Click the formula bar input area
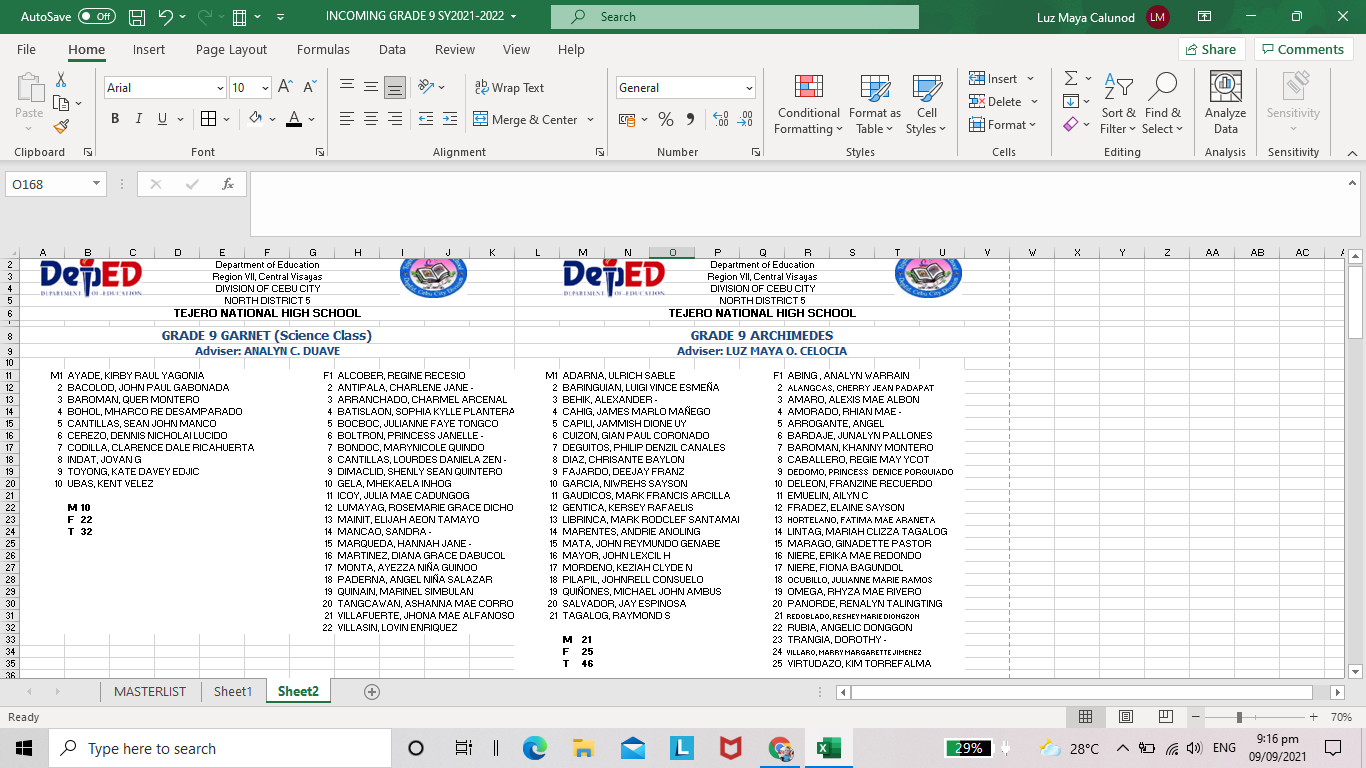The image size is (1366, 768). click(798, 204)
